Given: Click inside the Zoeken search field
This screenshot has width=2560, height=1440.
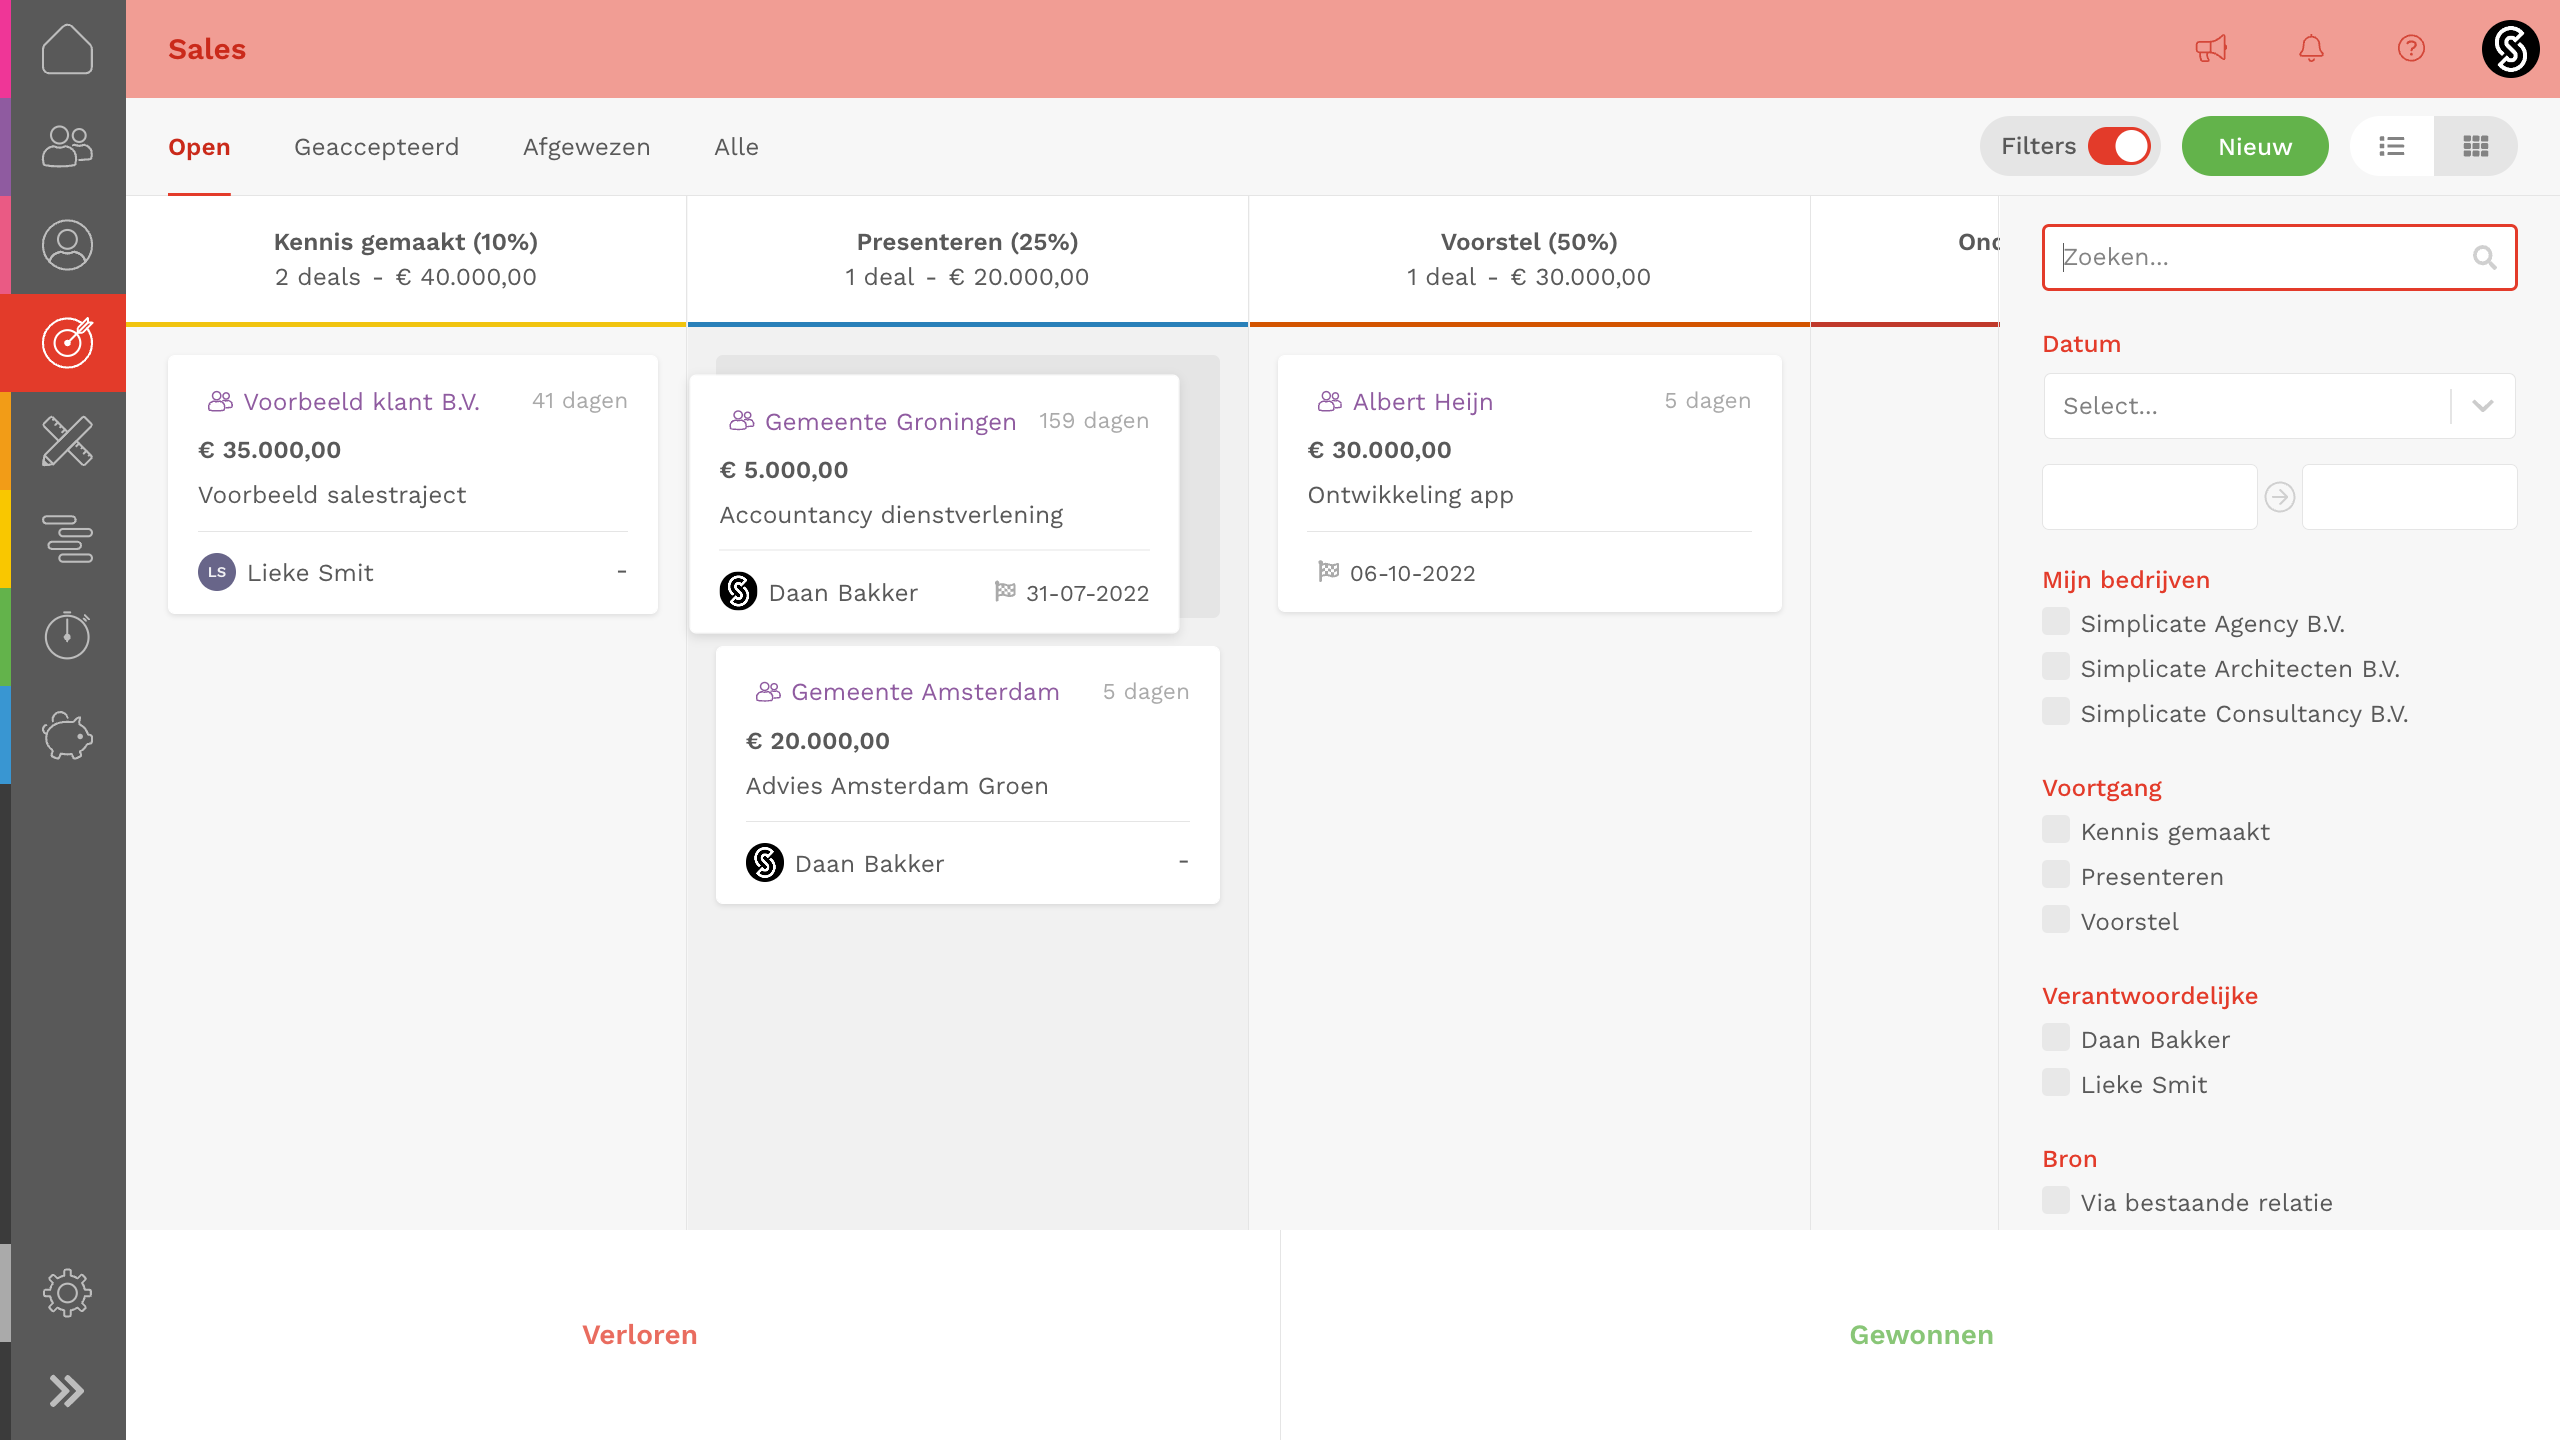Looking at the screenshot, I should pos(2250,257).
